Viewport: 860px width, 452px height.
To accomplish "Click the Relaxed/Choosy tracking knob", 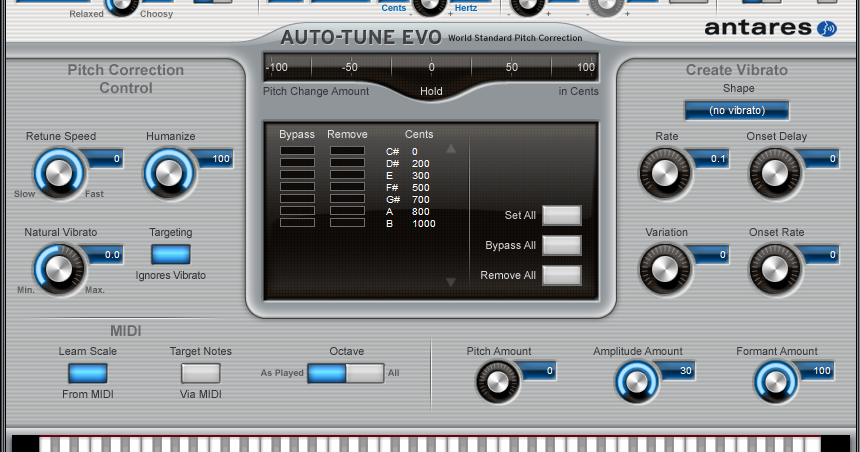I will tap(121, 5).
